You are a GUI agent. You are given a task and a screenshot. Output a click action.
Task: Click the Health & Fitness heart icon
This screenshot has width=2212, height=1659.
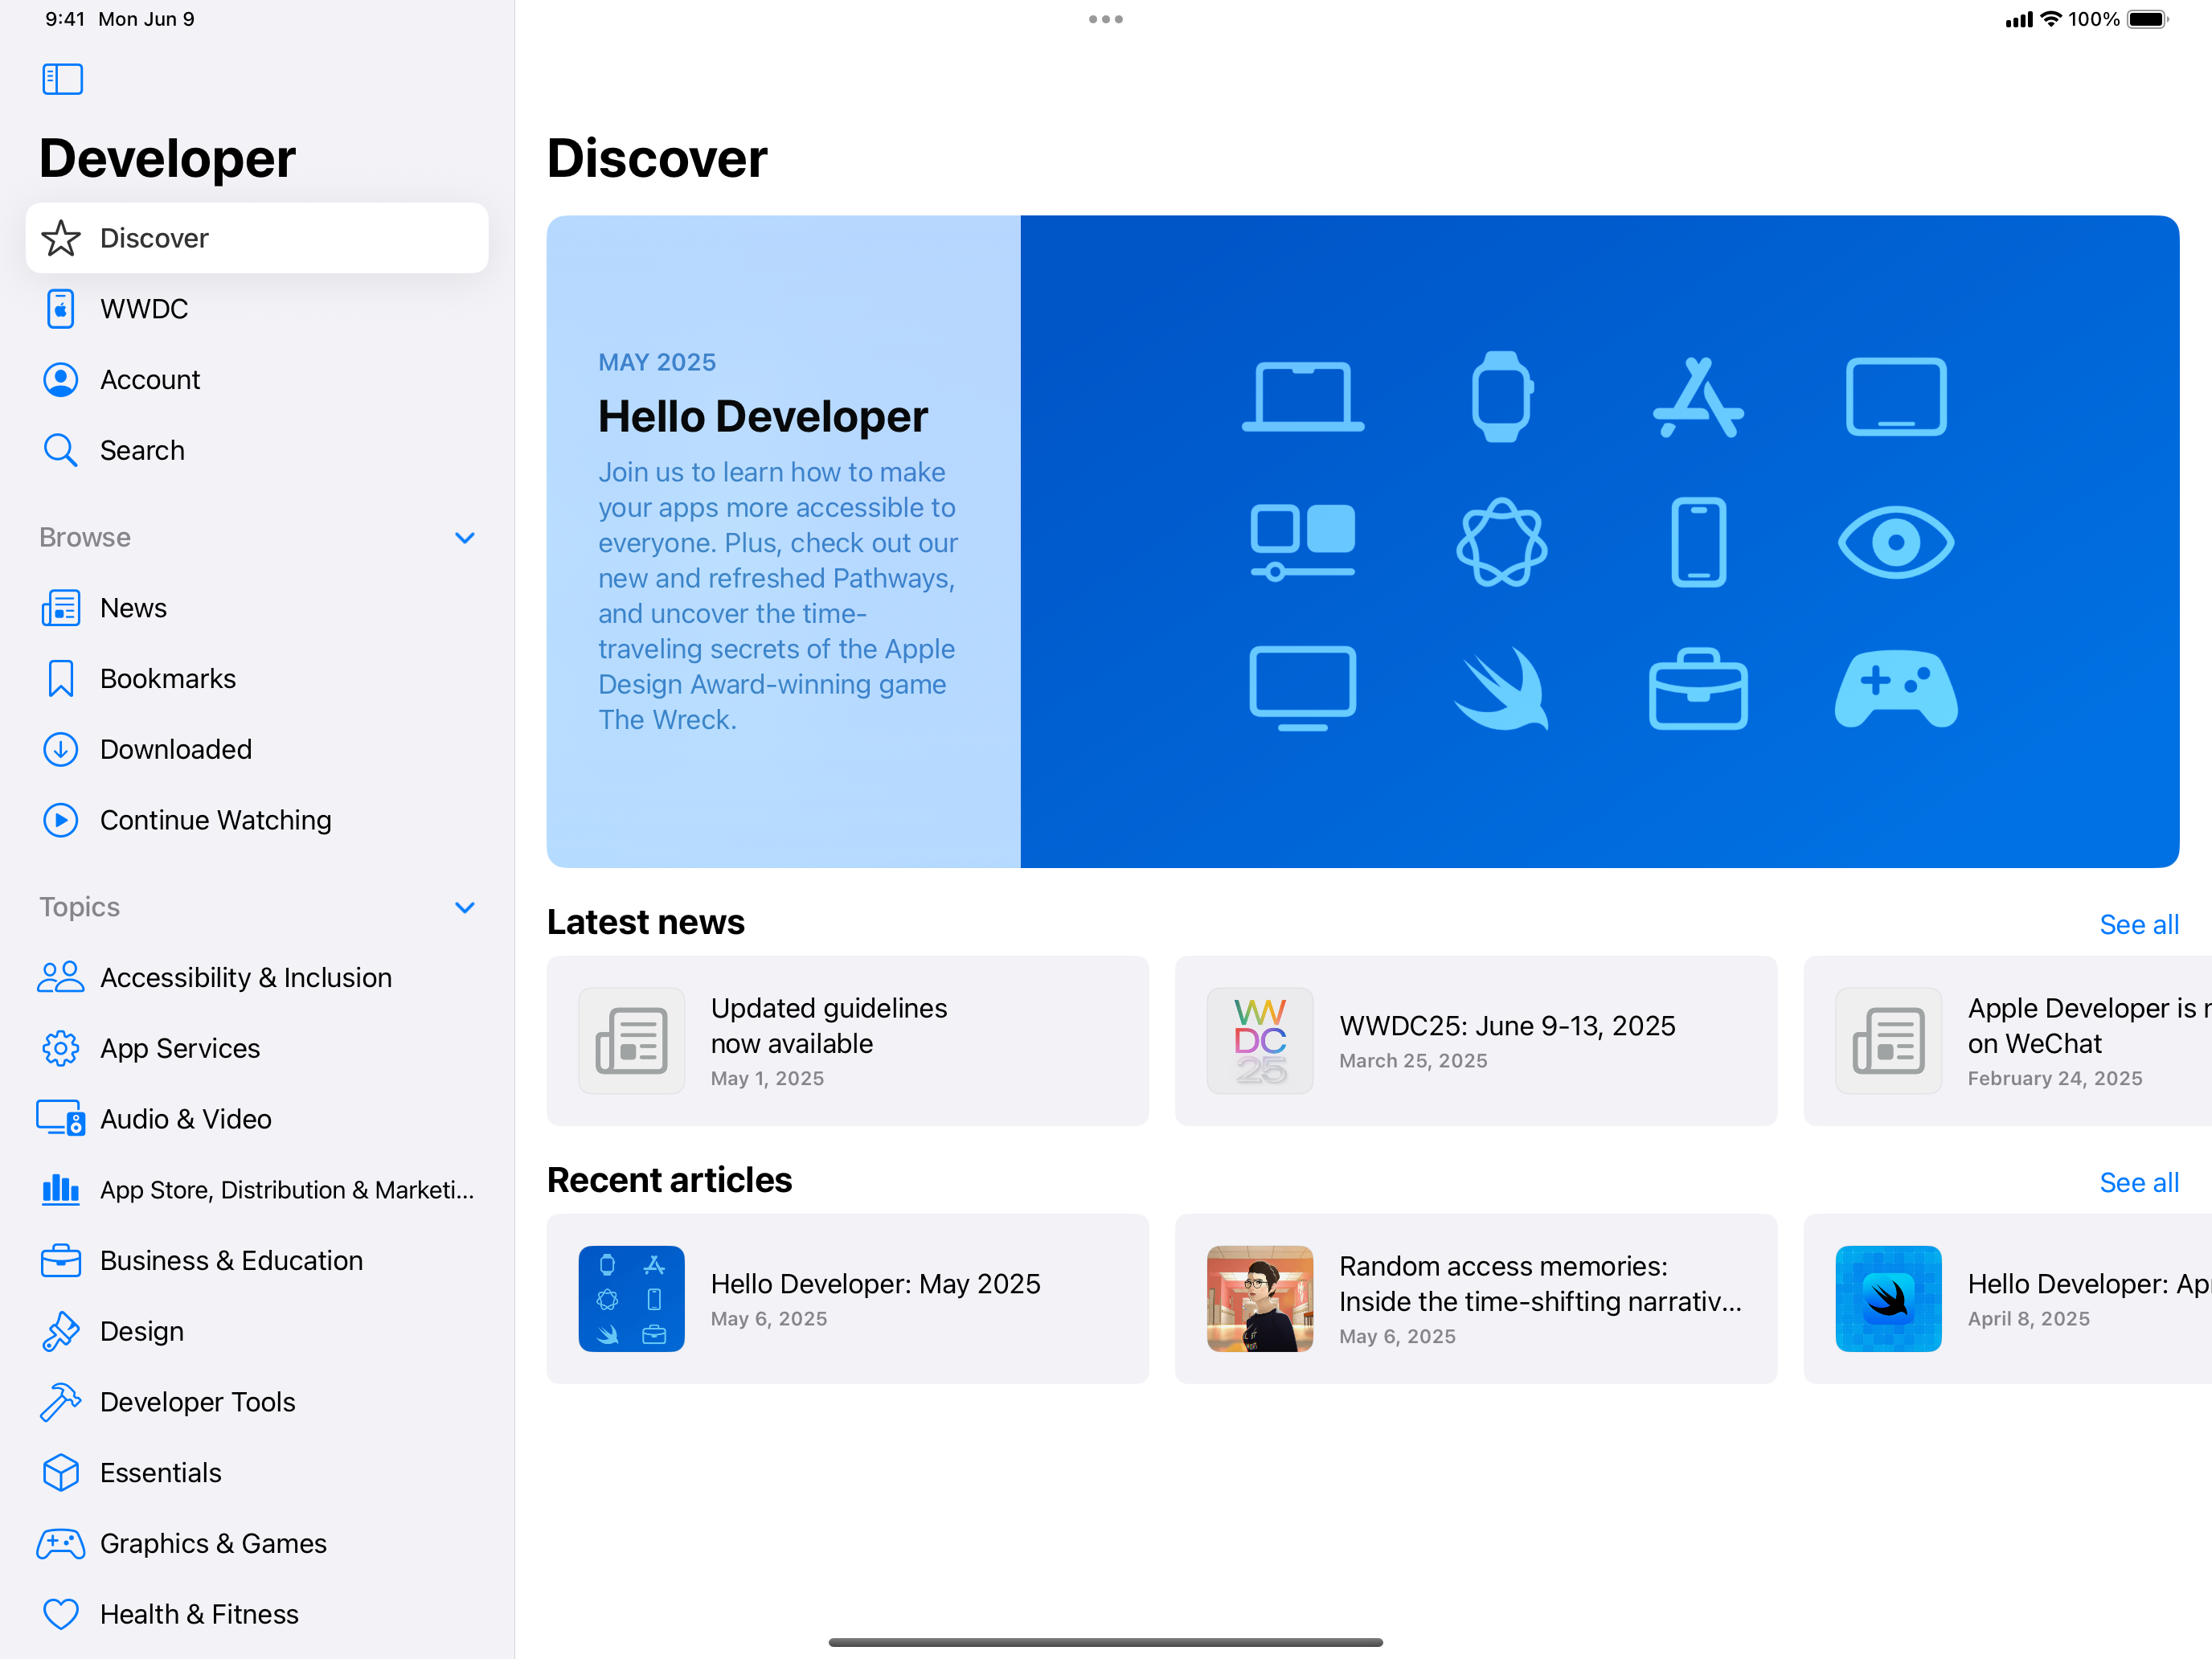(x=60, y=1614)
